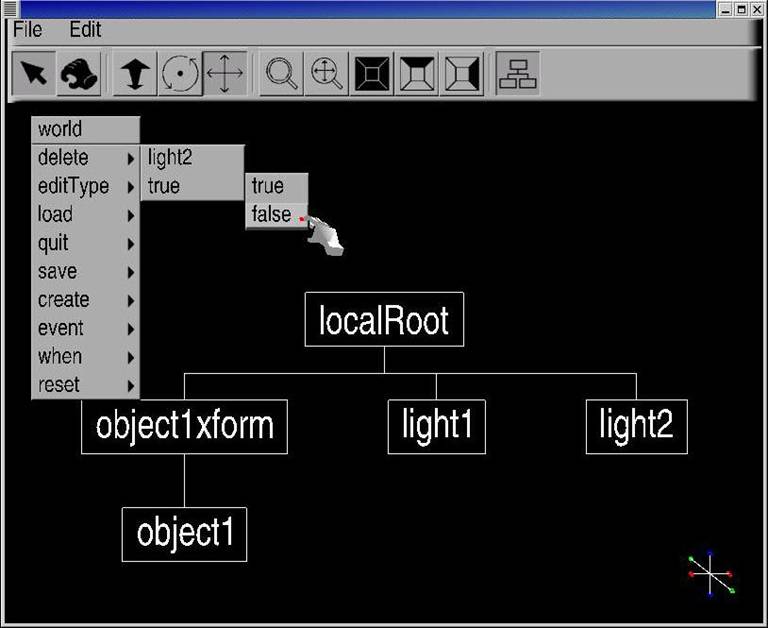Select the grabbing hand tool

point(79,73)
